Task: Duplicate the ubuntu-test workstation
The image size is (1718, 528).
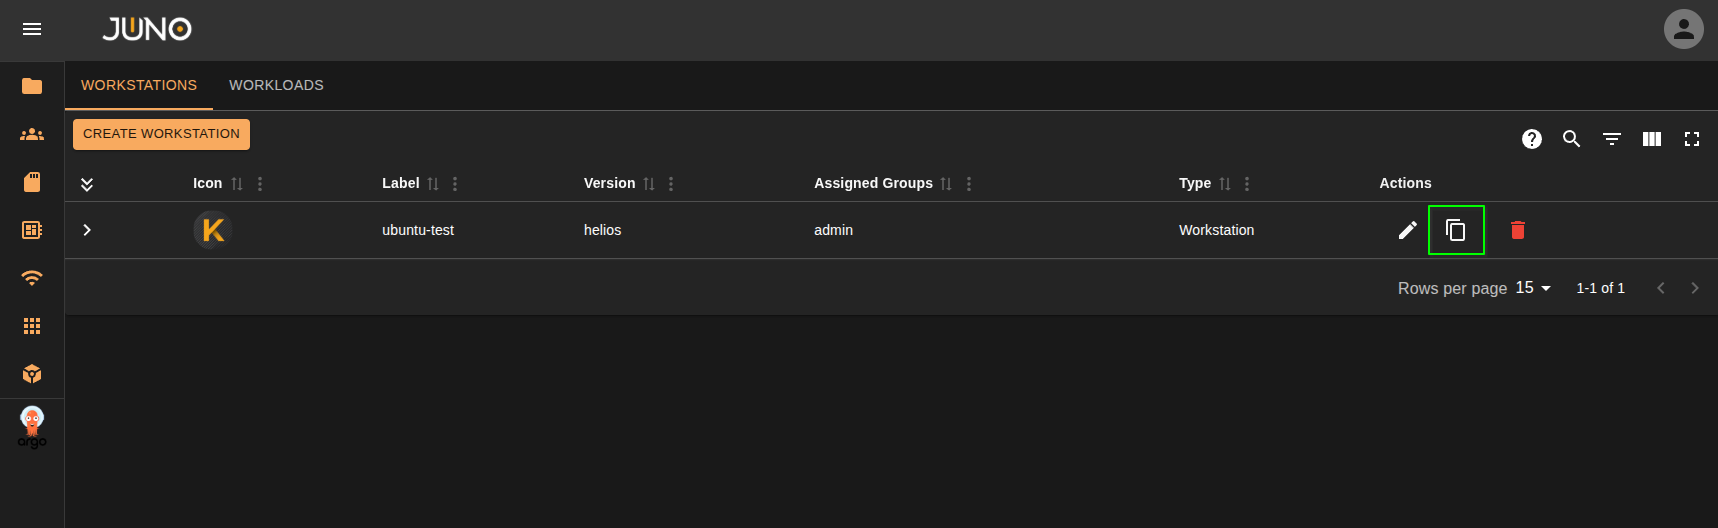Action: 1456,230
